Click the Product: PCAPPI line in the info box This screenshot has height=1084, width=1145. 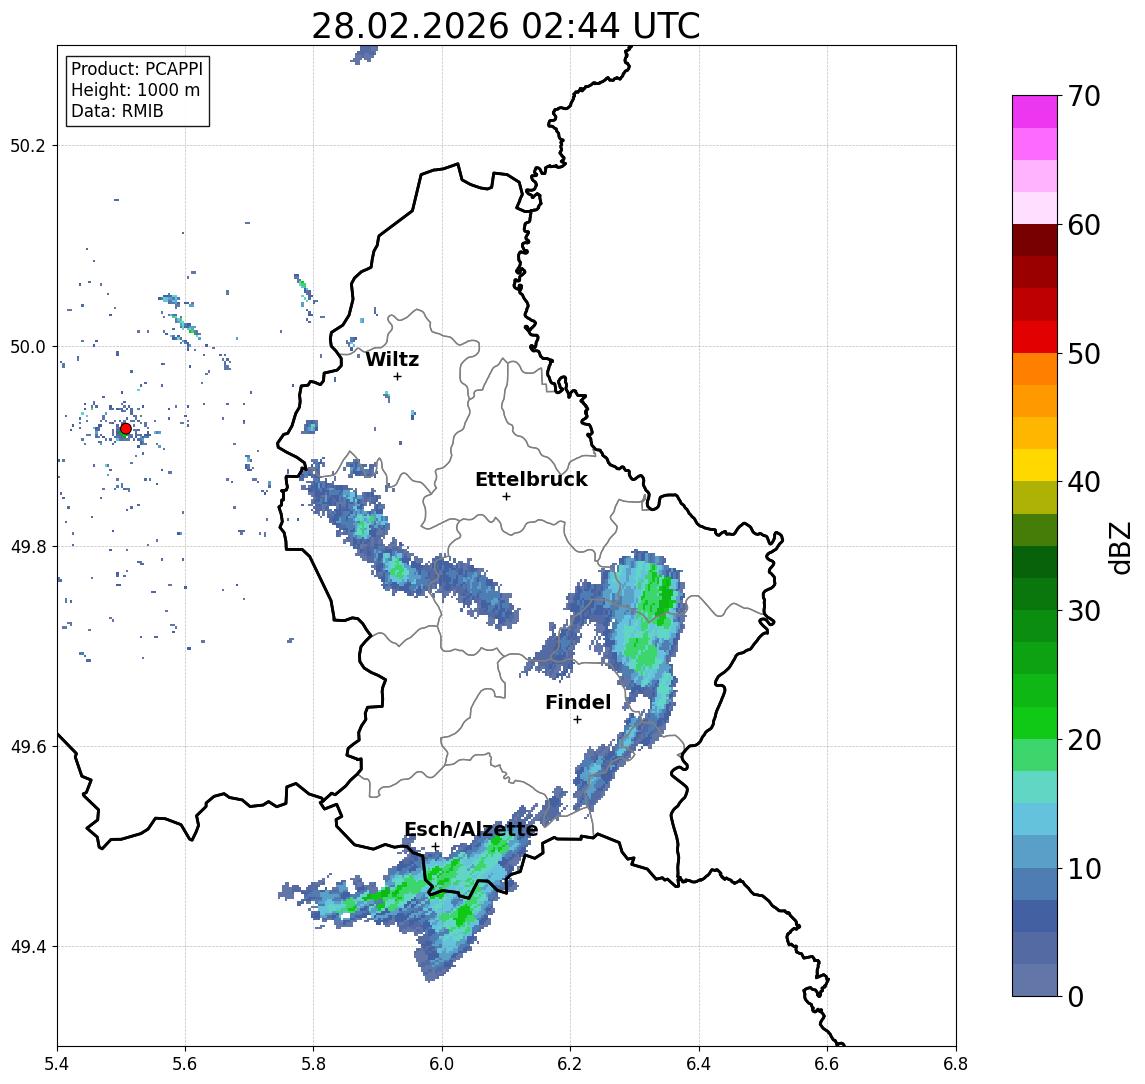[x=137, y=69]
